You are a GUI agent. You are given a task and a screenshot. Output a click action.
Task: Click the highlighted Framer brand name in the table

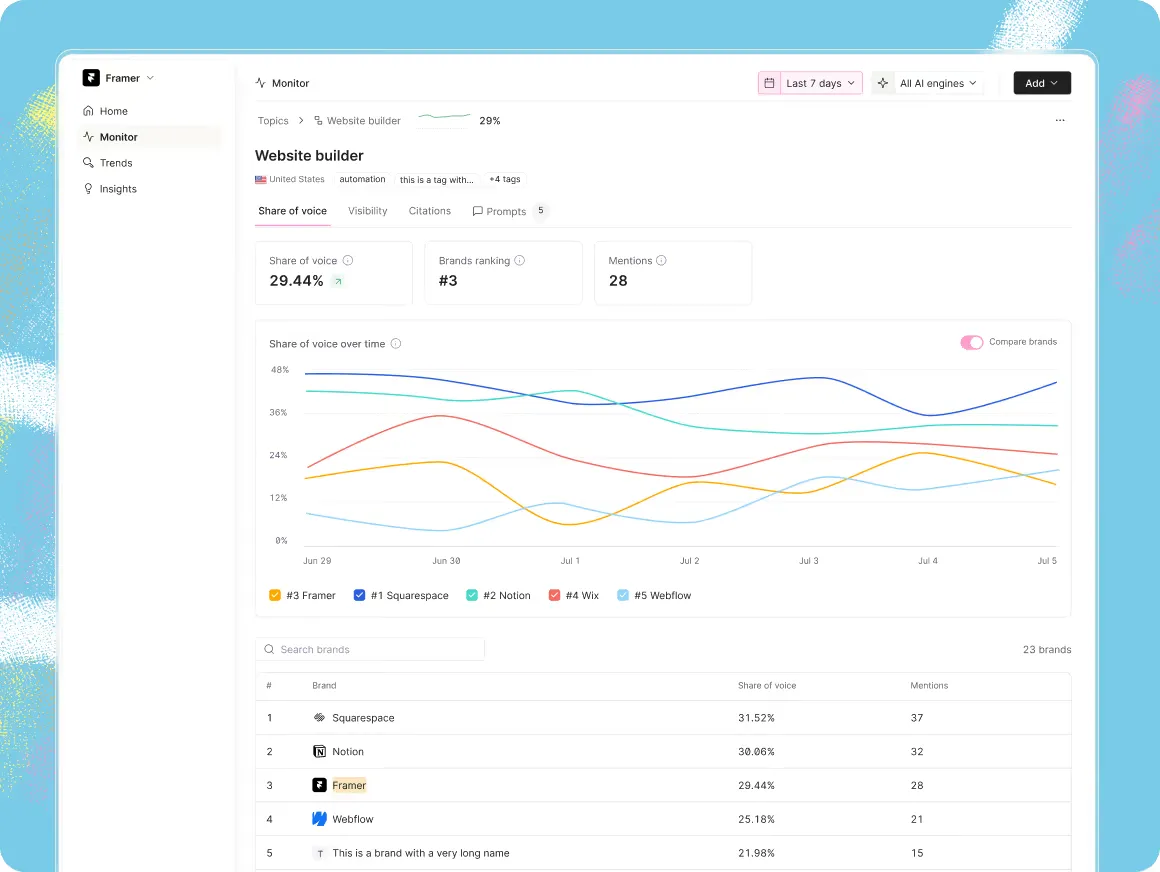click(x=349, y=785)
